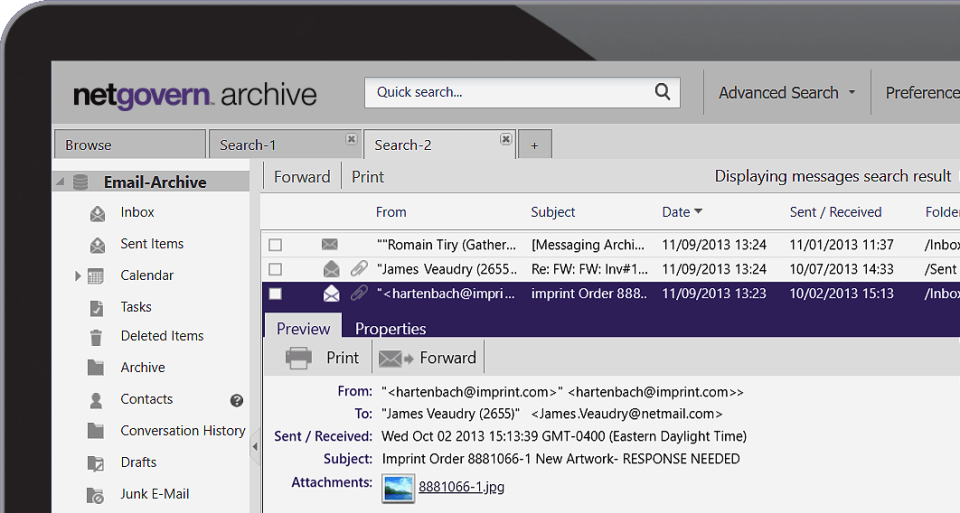Click the Conversation History folder icon

[x=96, y=430]
